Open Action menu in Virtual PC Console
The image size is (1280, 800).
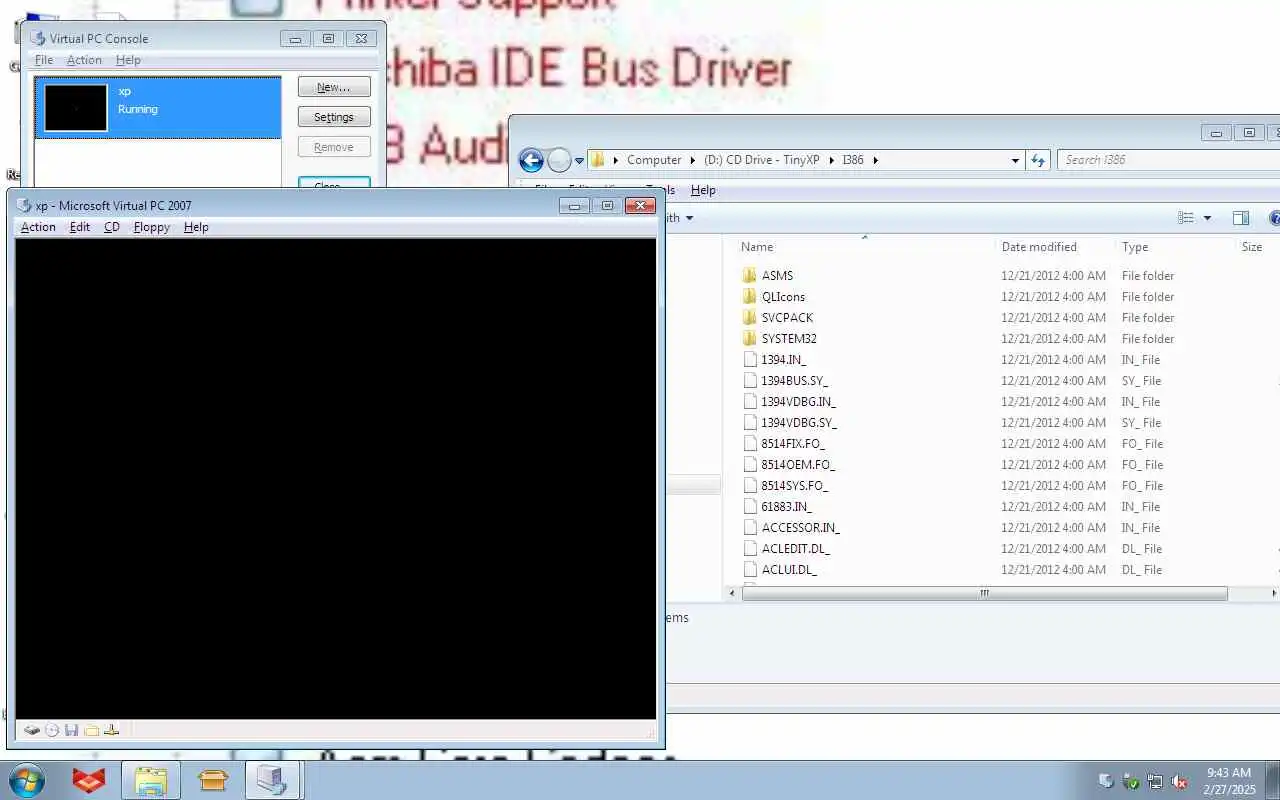point(84,60)
